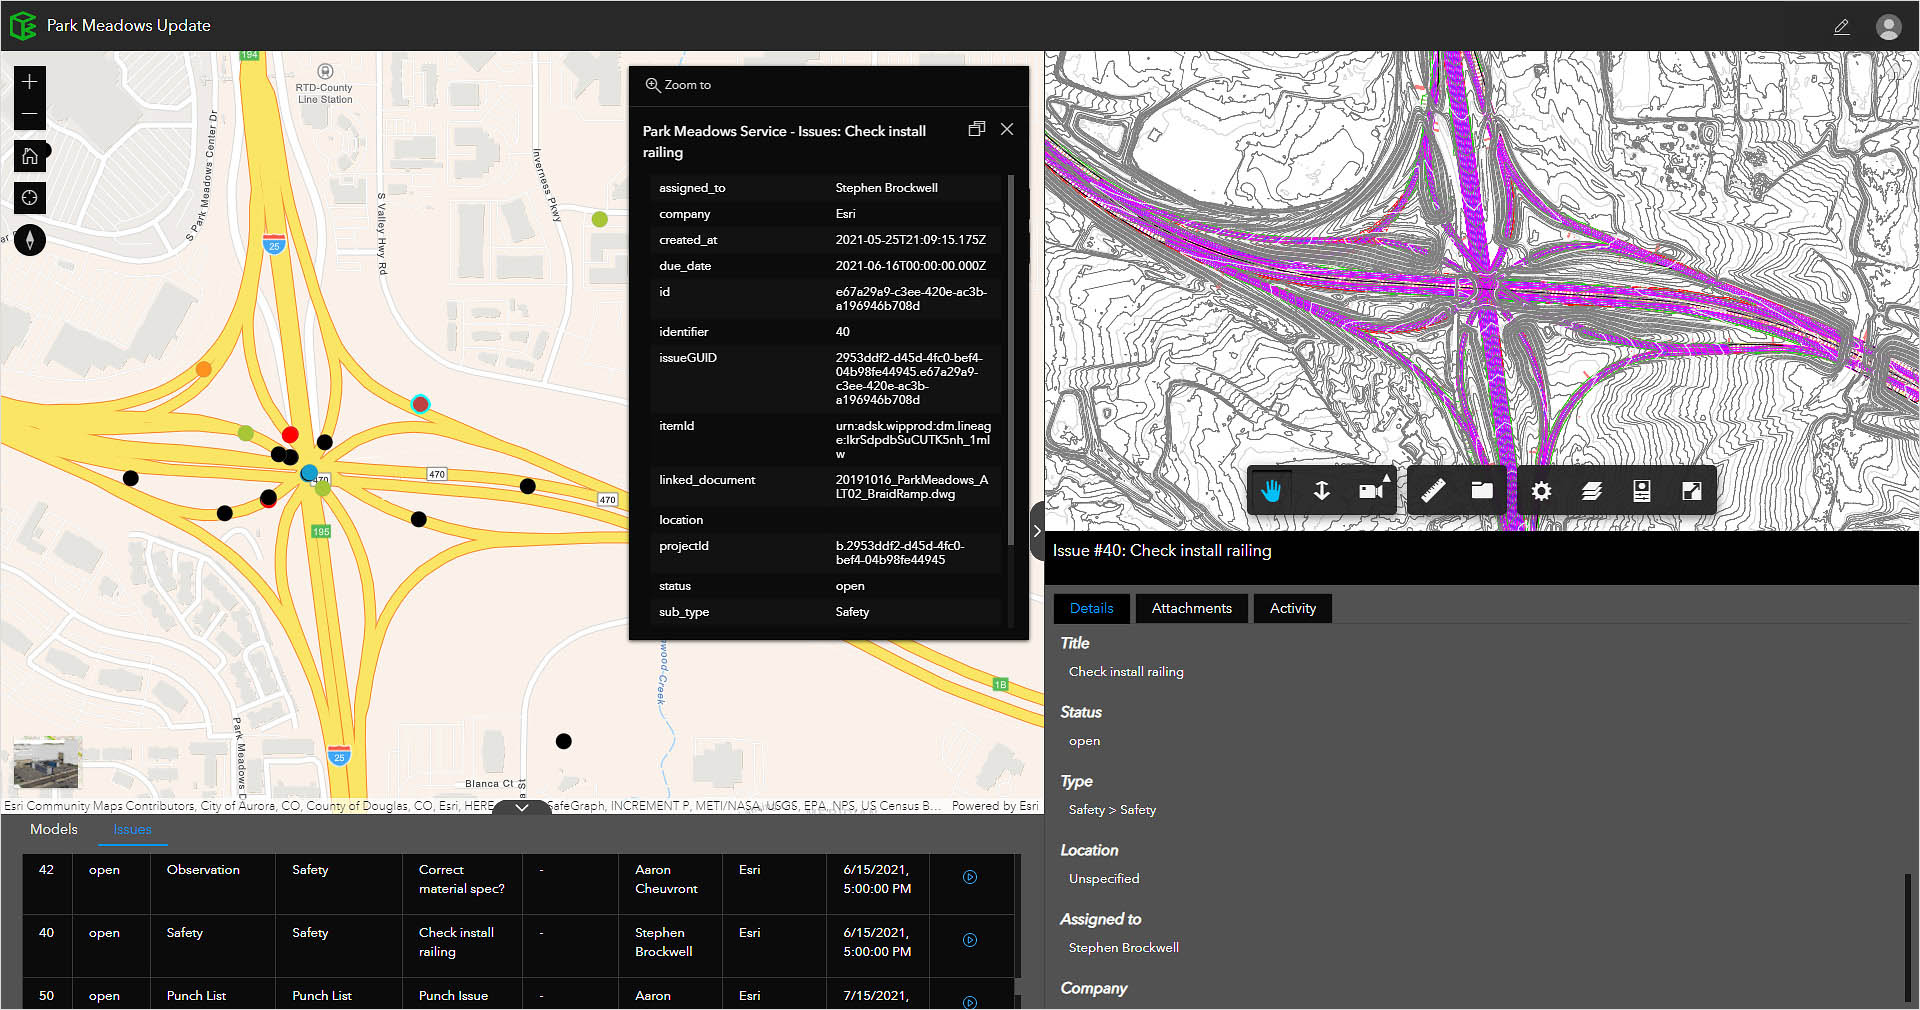This screenshot has width=1920, height=1010.
Task: Open the basemap thumbnail on the map
Action: 46,763
